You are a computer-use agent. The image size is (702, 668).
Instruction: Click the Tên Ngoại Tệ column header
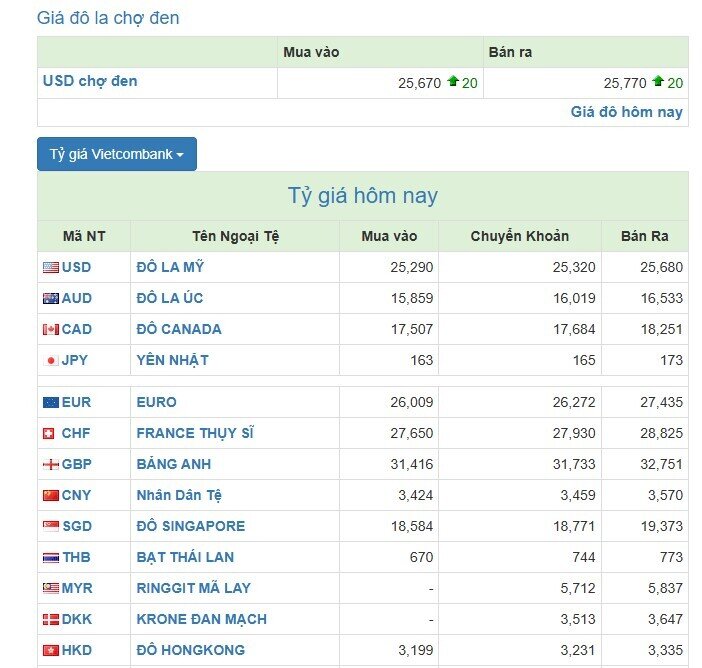pos(235,236)
